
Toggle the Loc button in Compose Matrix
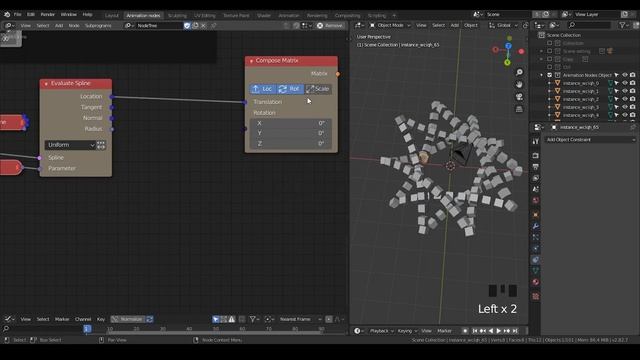[x=263, y=89]
